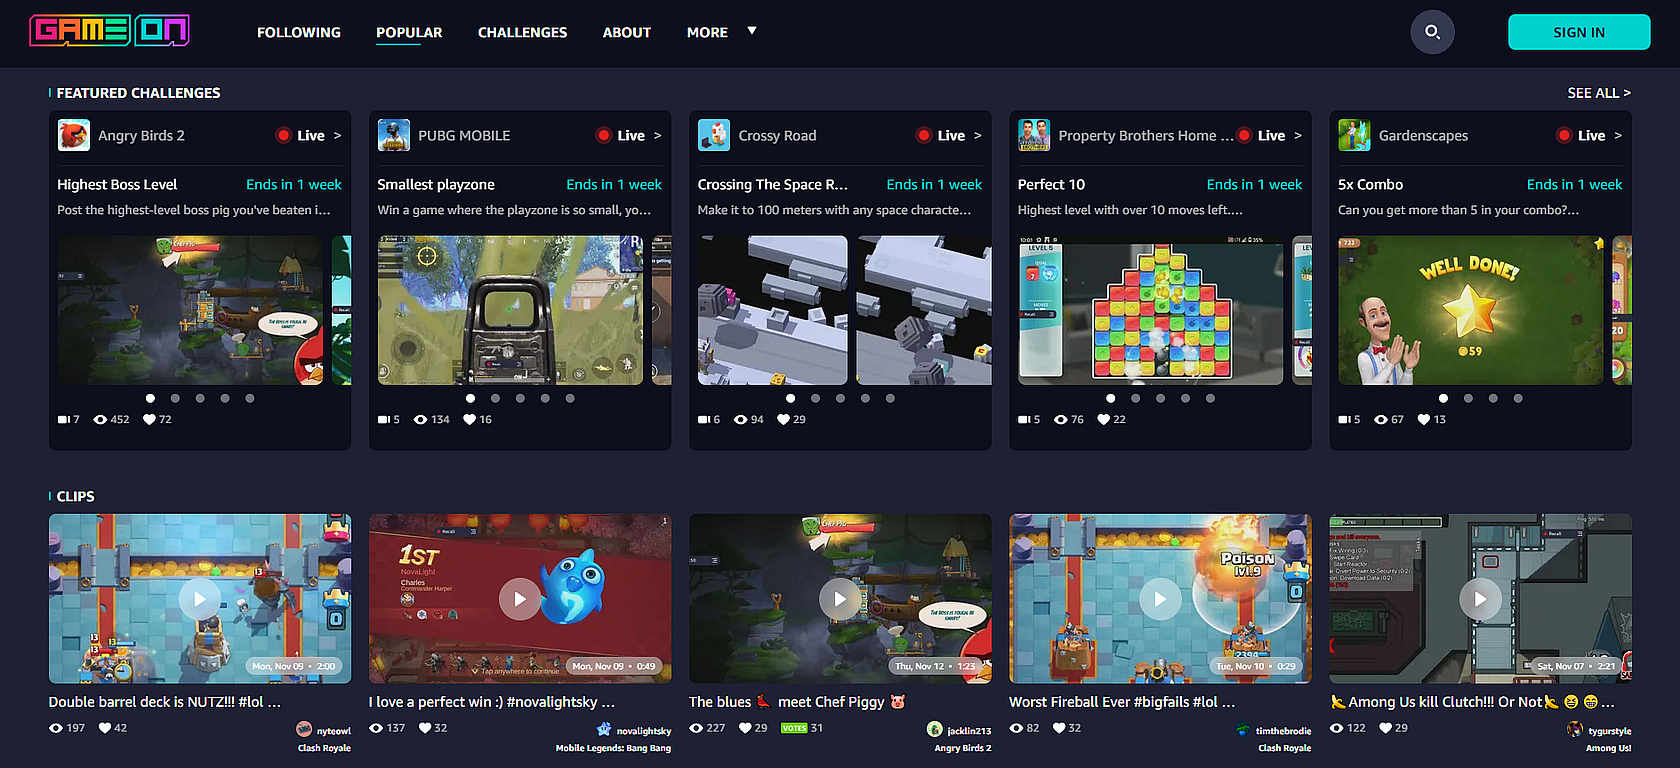
Task: Click Clash Royale label under nyteowl
Action: pyautogui.click(x=324, y=748)
